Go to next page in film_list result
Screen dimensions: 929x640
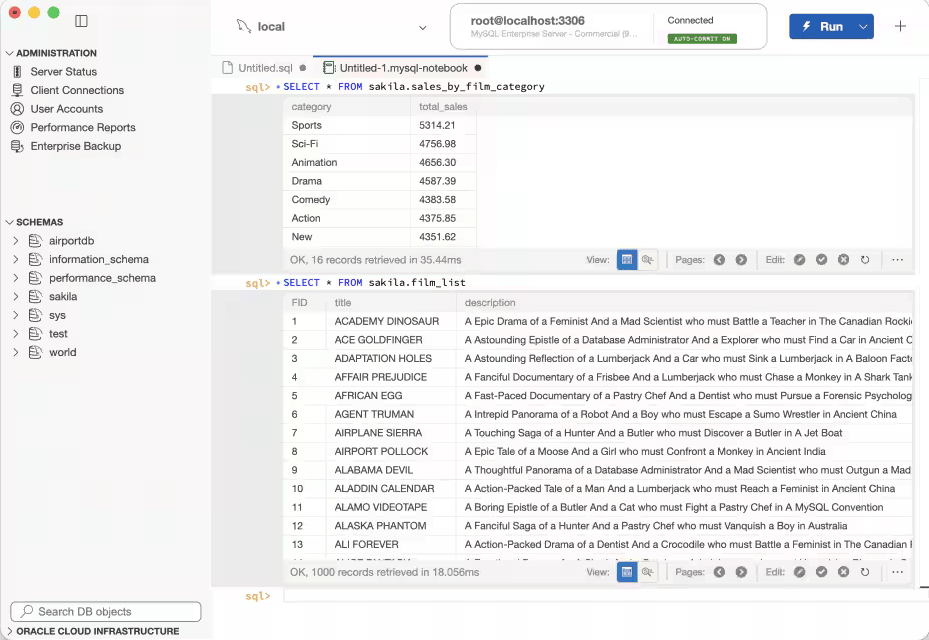(741, 572)
